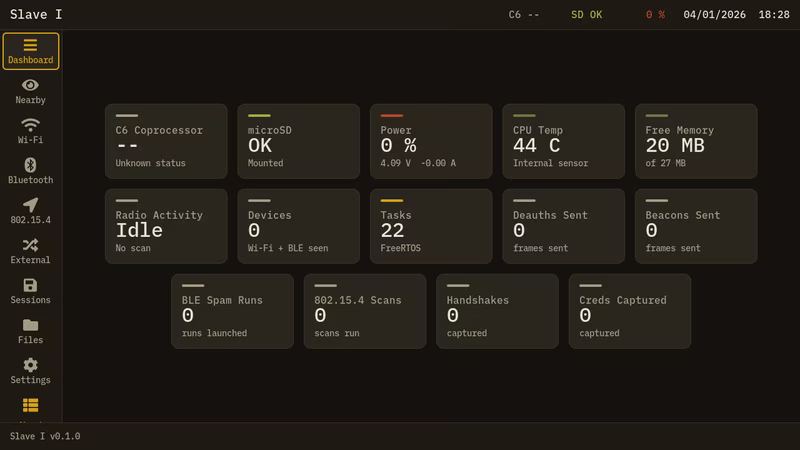Open the BLE Spam Runs card
Screen dimensions: 800x450
[233, 311]
